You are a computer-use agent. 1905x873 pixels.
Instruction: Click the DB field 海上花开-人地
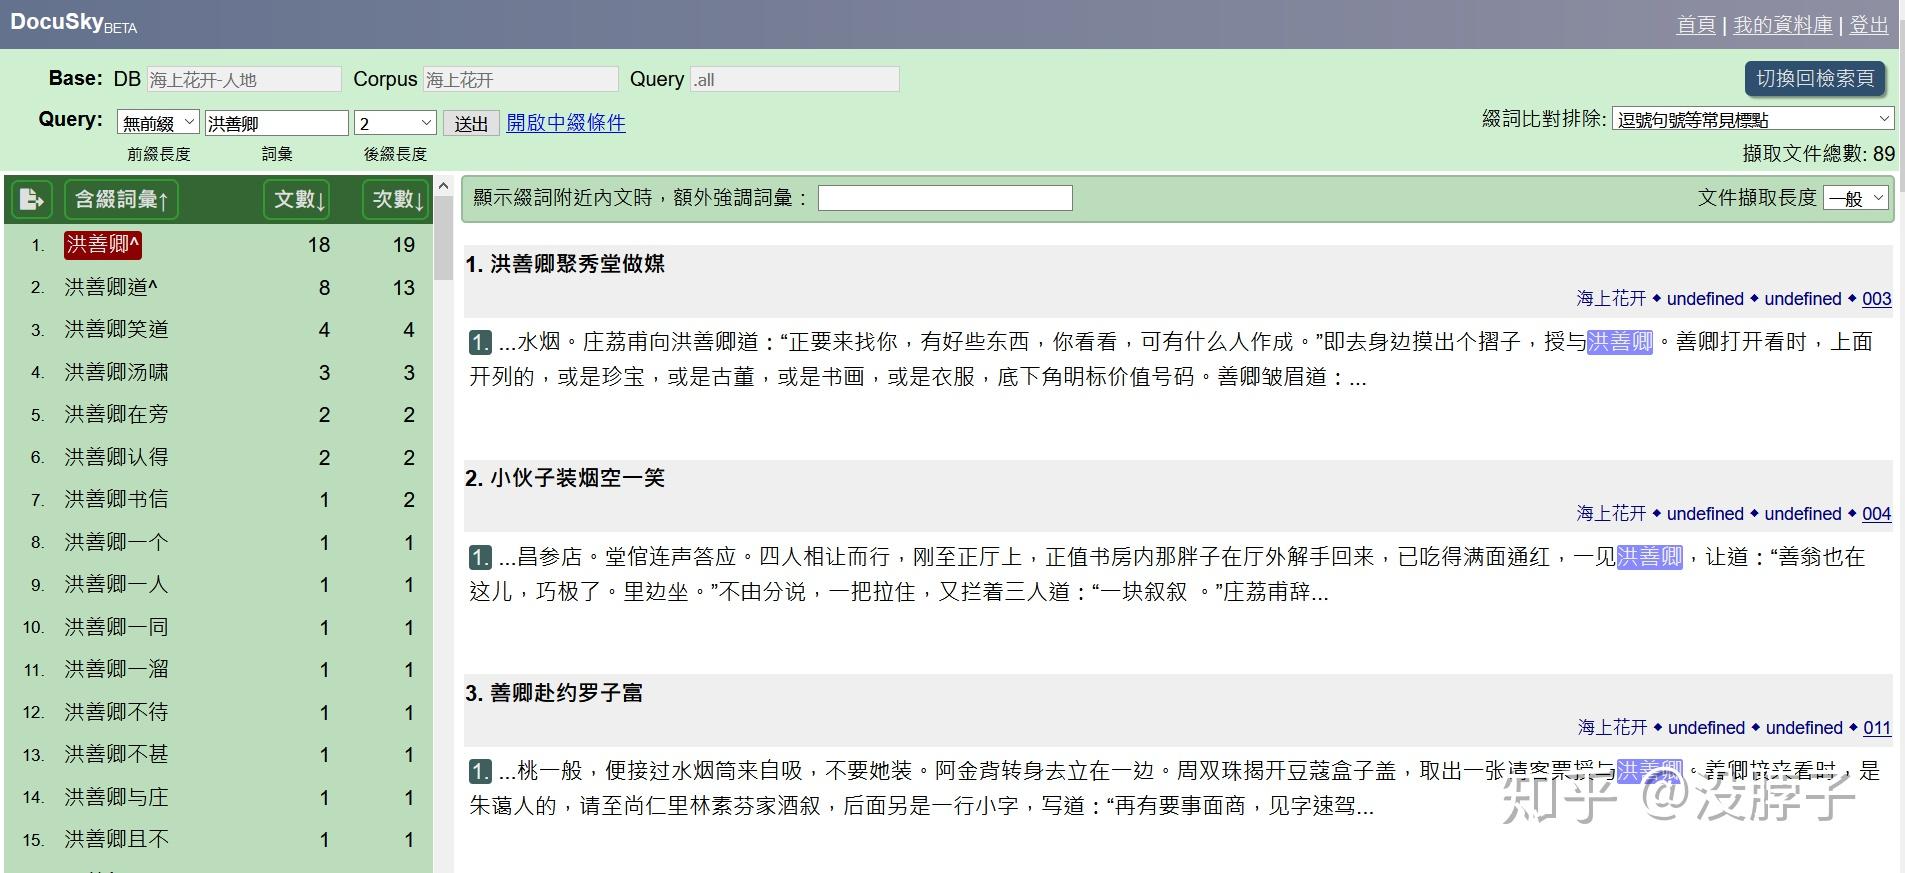244,79
